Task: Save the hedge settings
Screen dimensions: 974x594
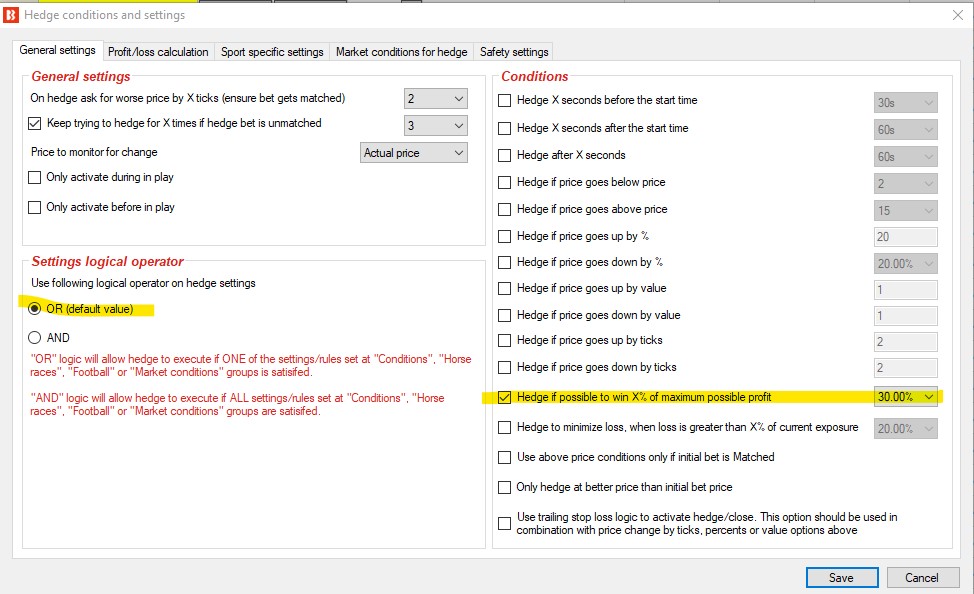Action: tap(842, 578)
